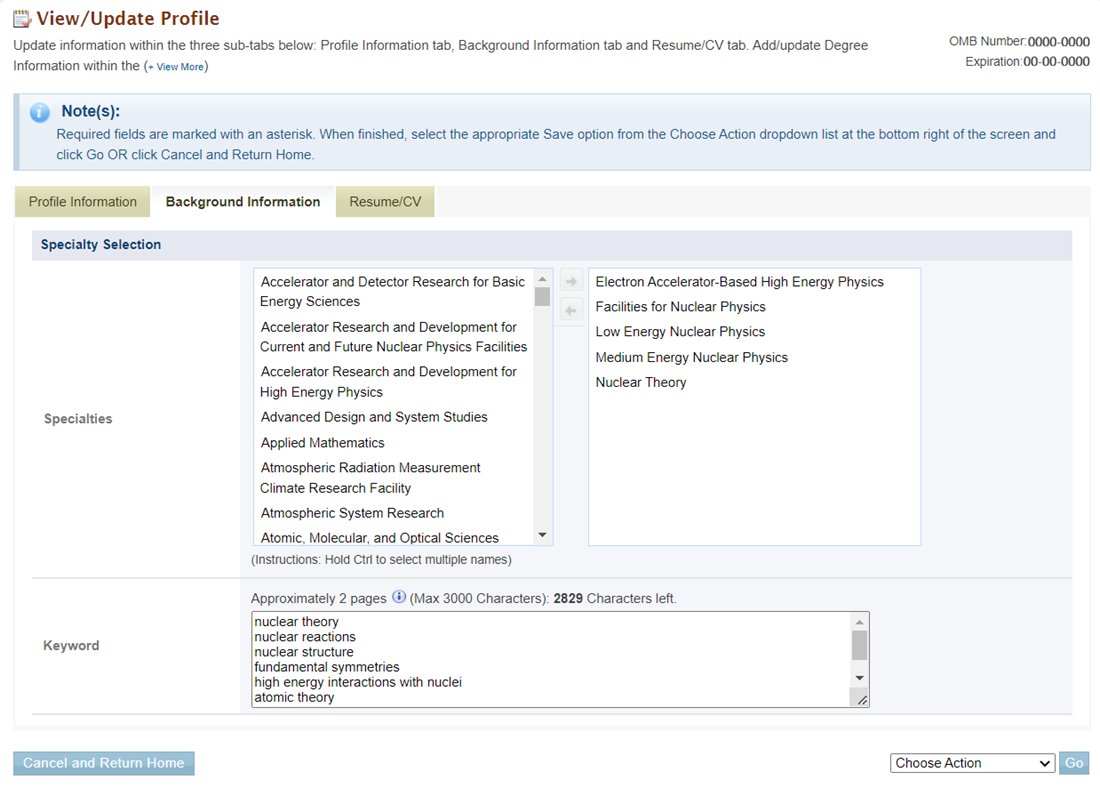Screen dimensions: 1100x788
Task: Click the keyword box scrollbar thumb
Action: [859, 645]
